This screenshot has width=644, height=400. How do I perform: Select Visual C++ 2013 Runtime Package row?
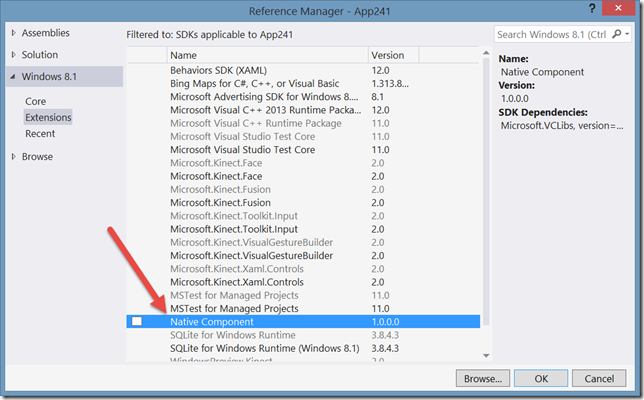tap(303, 110)
